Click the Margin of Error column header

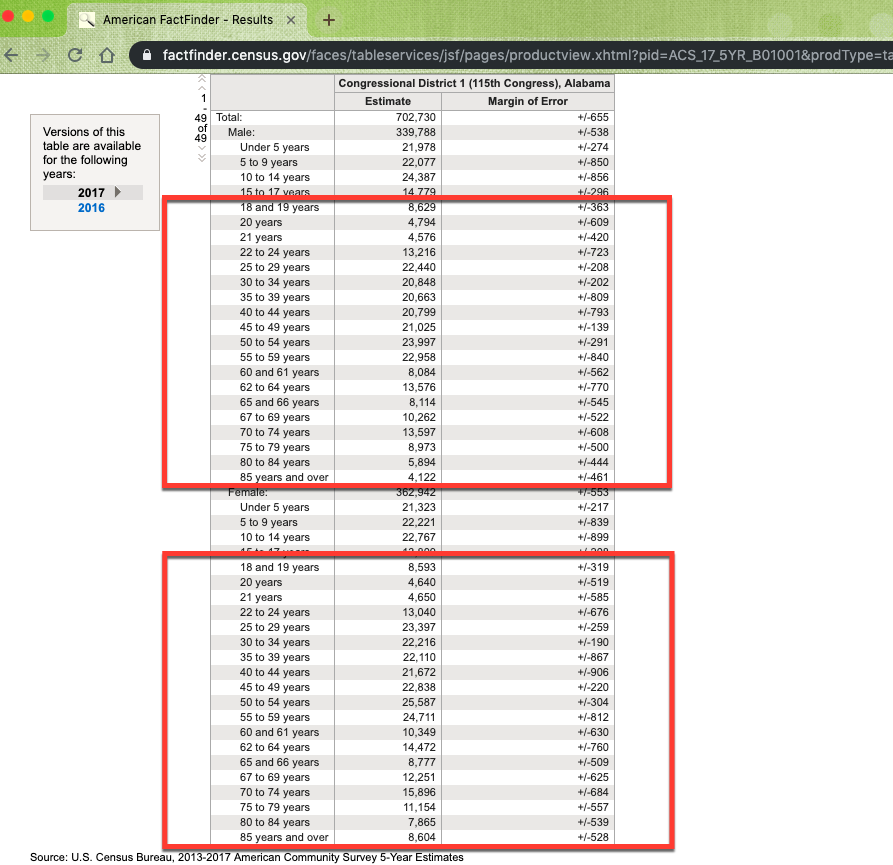point(527,101)
